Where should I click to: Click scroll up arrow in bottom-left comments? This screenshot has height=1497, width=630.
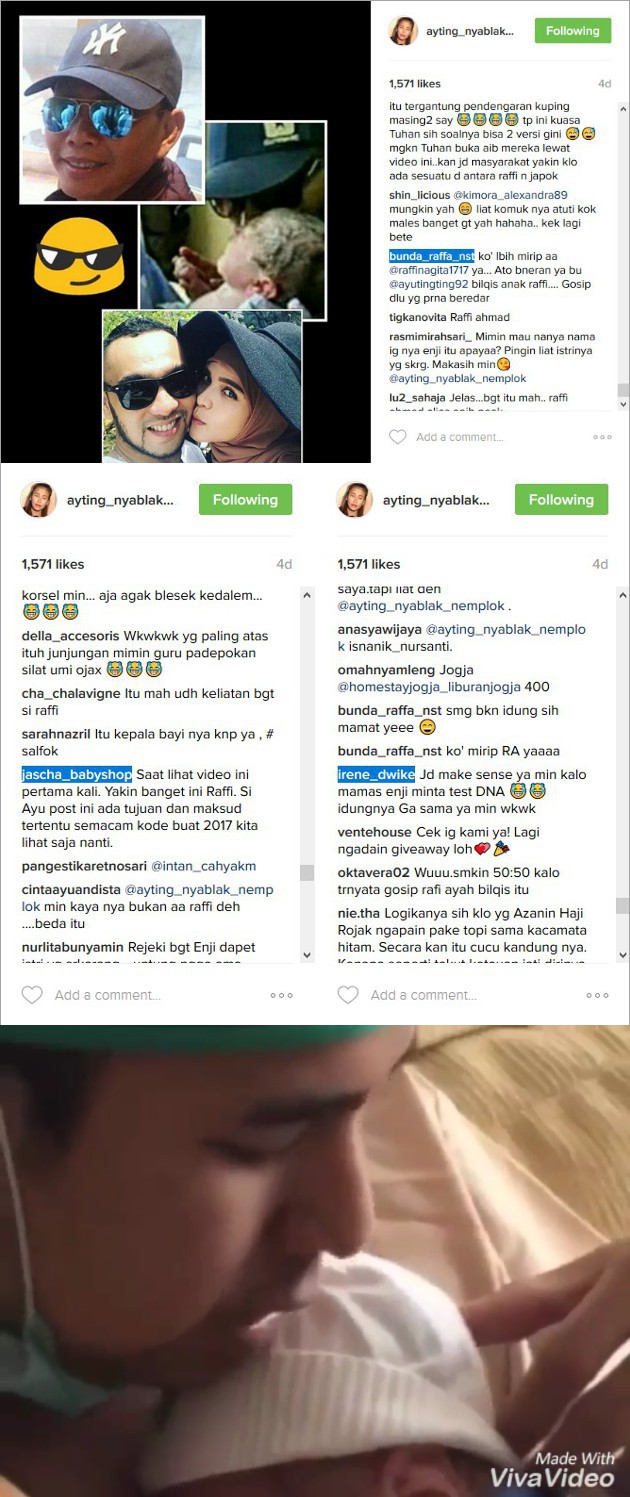click(307, 594)
